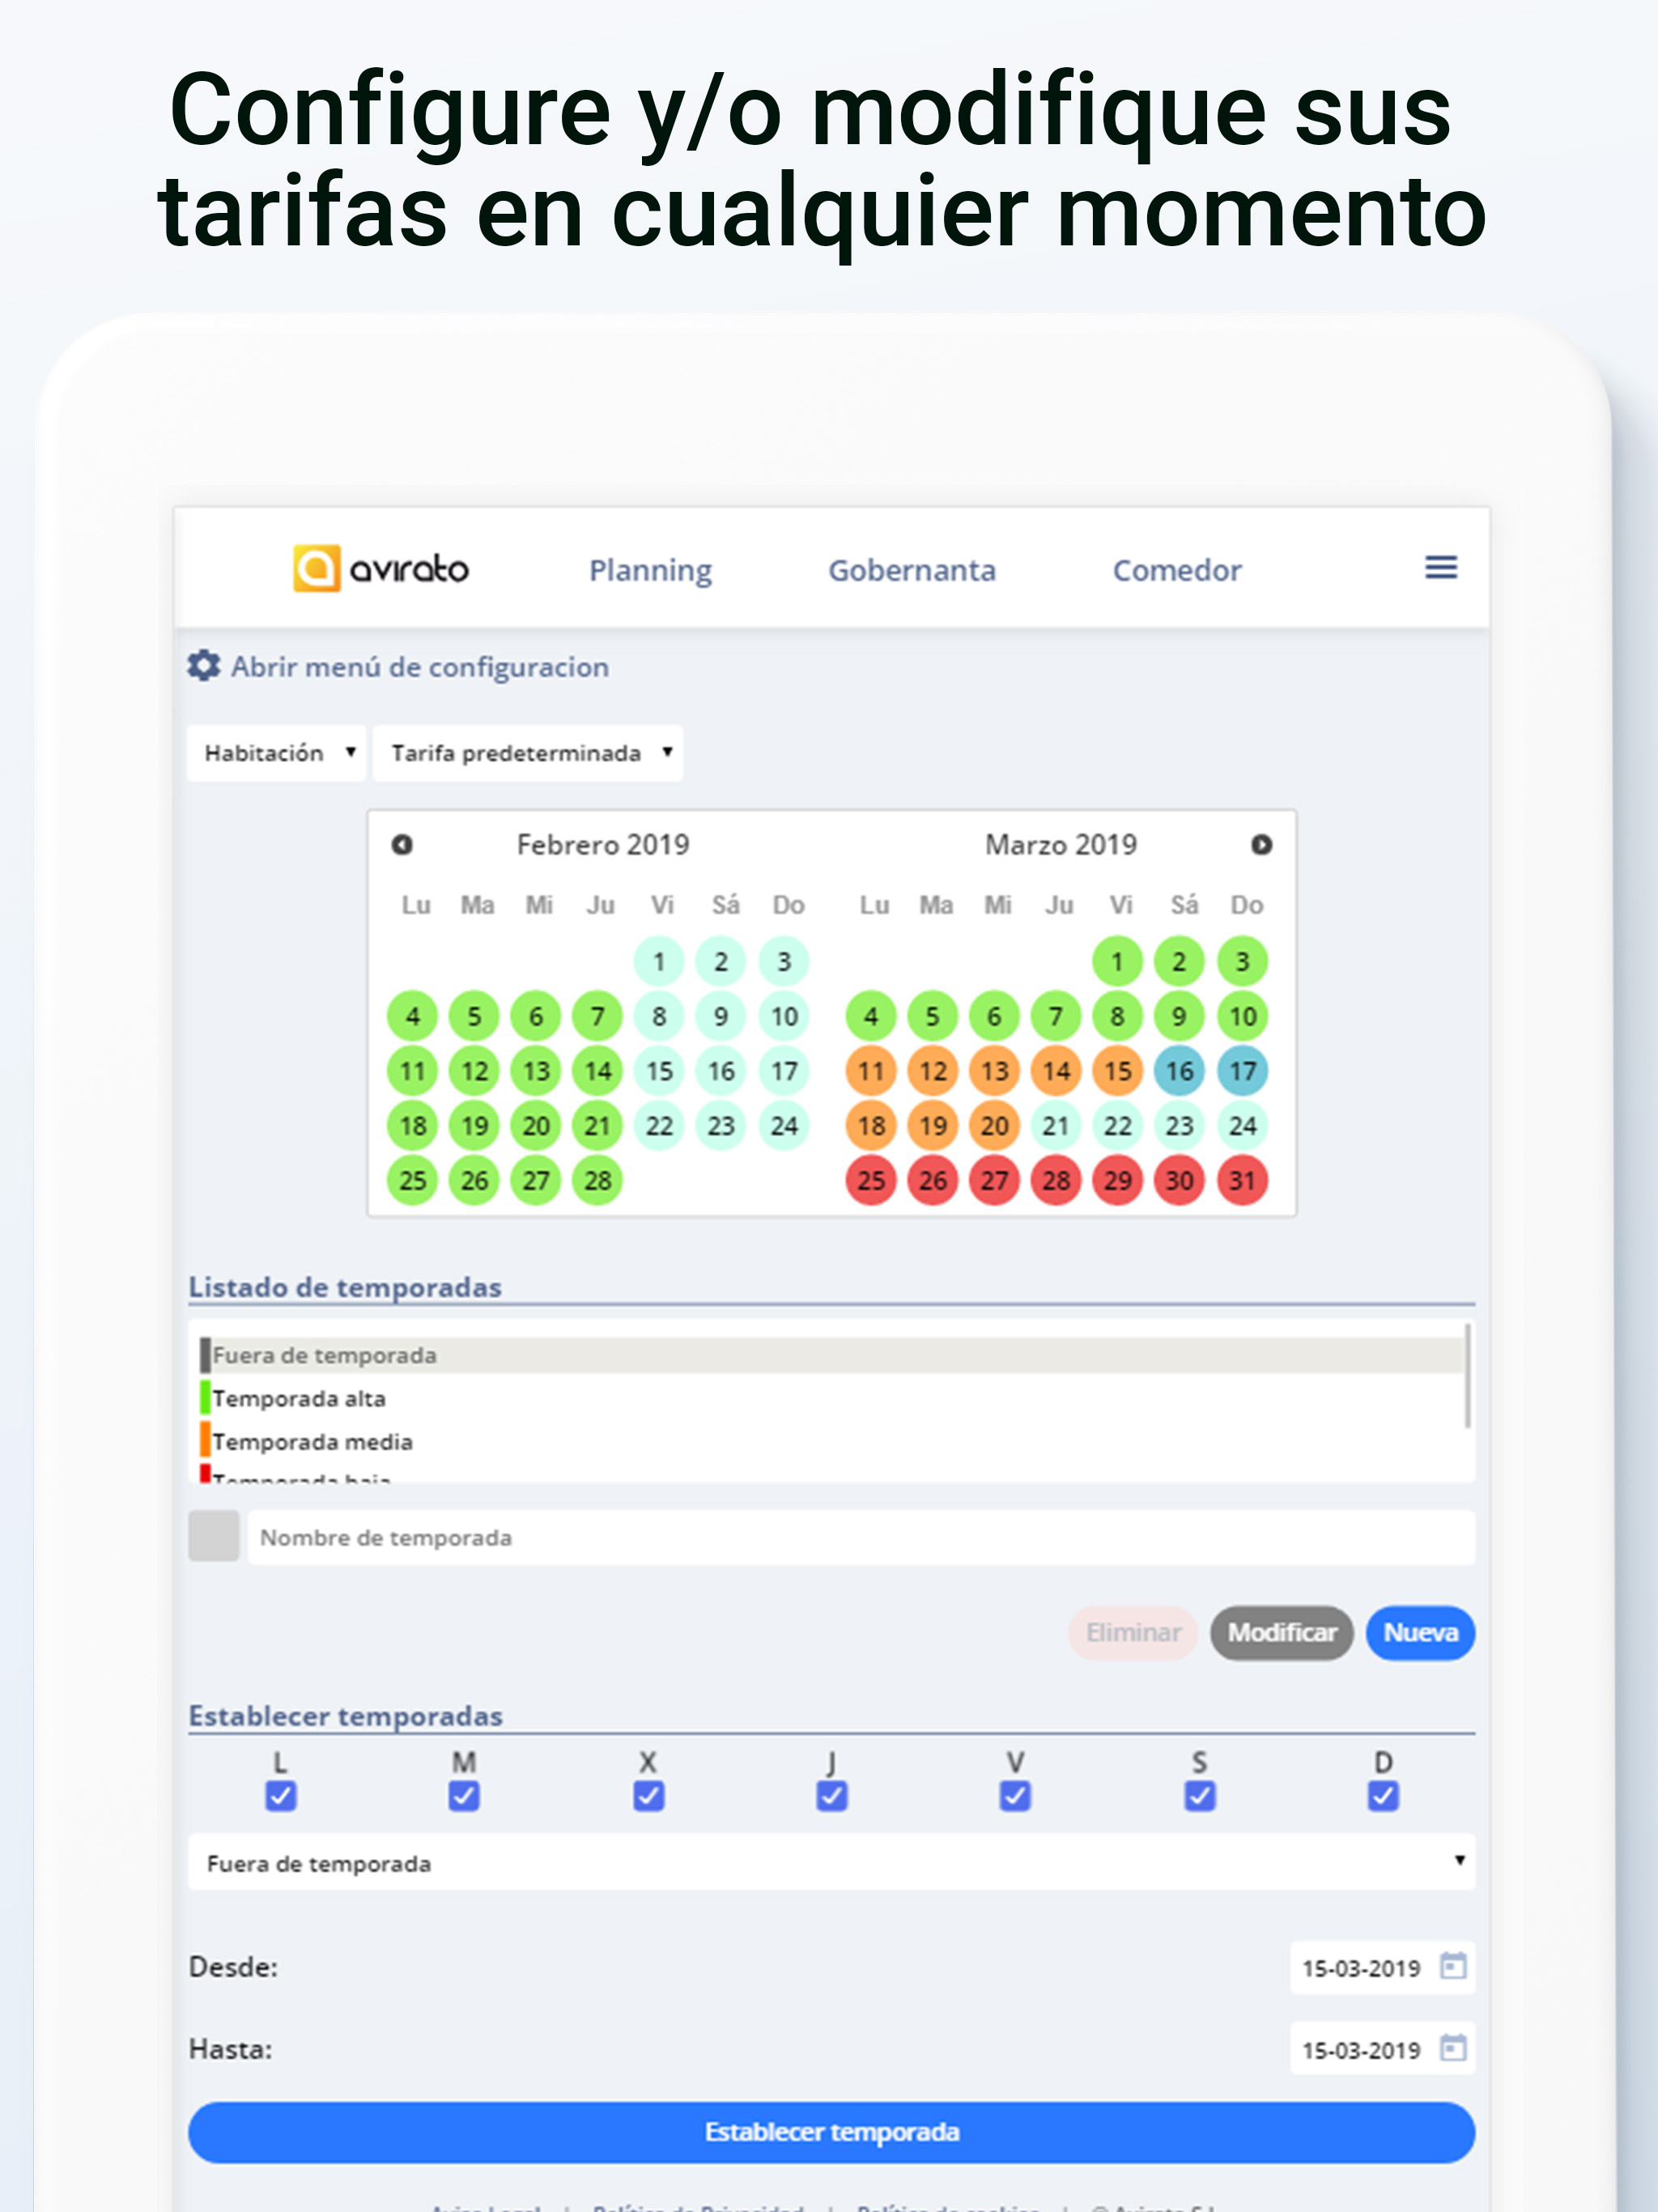Go to next month arrow
Viewport: 1658px width, 2212px height.
[1261, 845]
